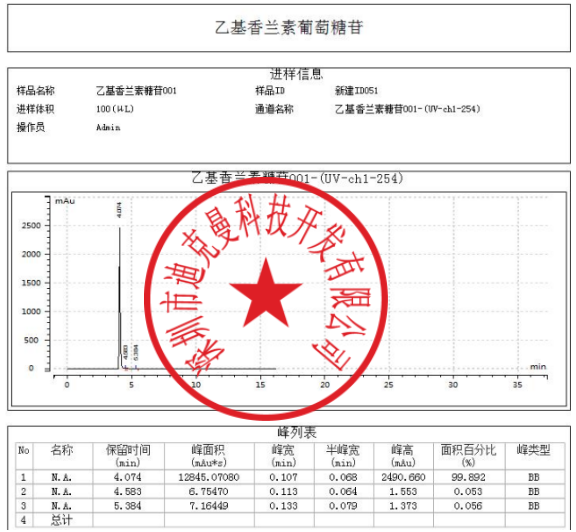Click the 99.892 area percent cell
Image resolution: width=576 pixels, height=532 pixels.
pyautogui.click(x=468, y=477)
